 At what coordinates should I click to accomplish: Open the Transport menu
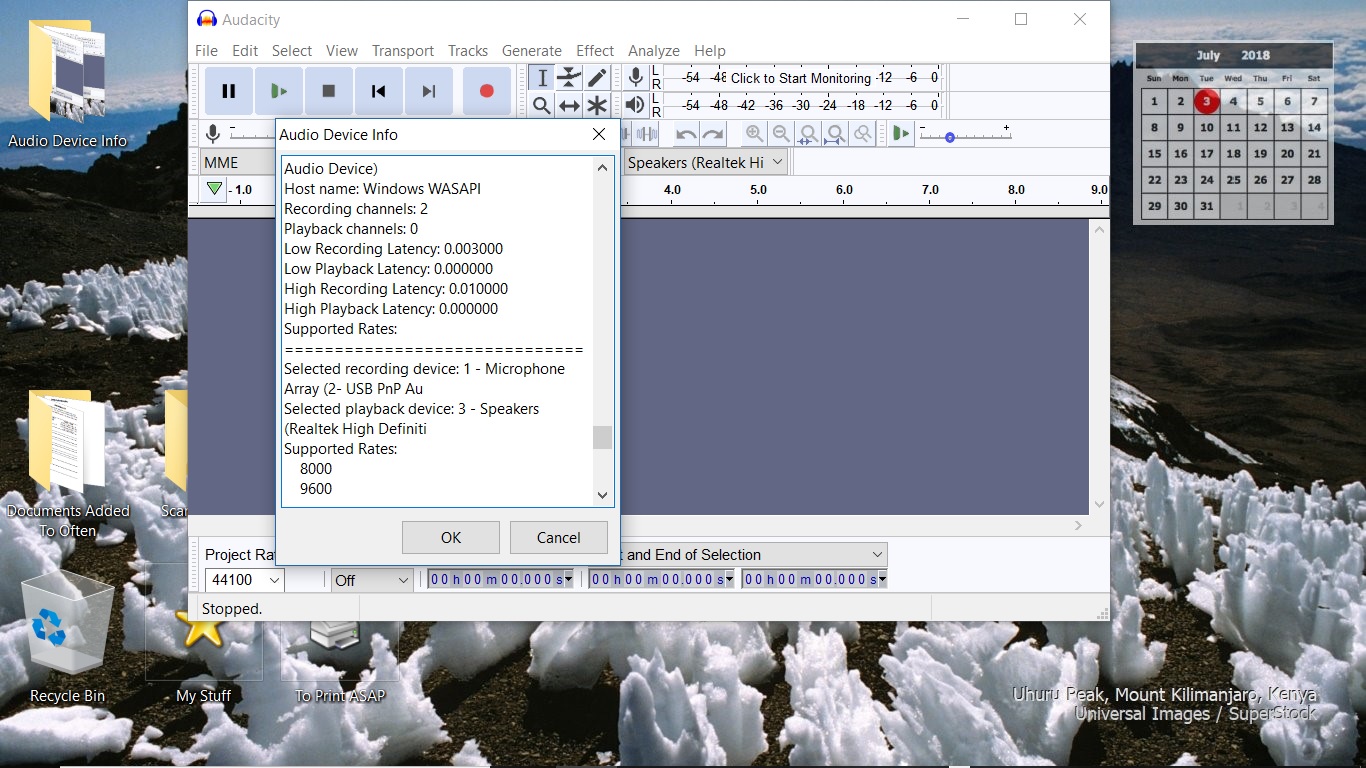click(x=403, y=51)
